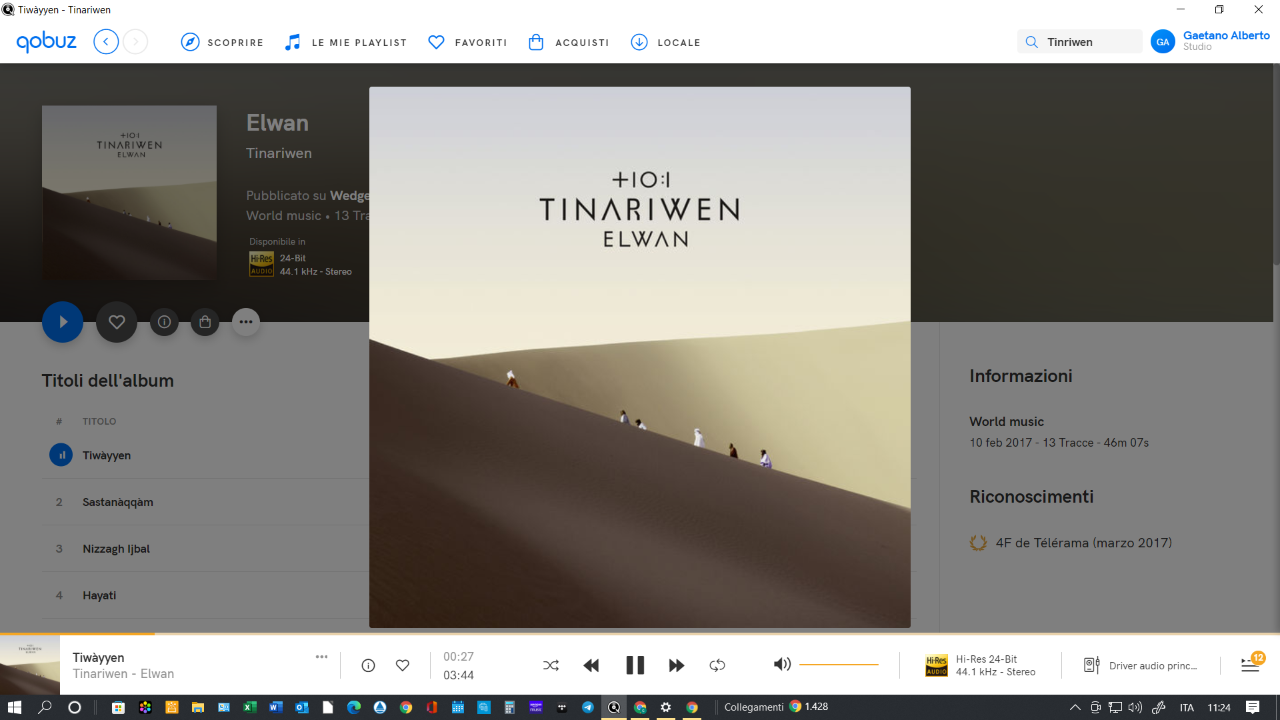Screen dimensions: 1280x720
Task: Open Le Mie Playlist
Action: point(345,42)
